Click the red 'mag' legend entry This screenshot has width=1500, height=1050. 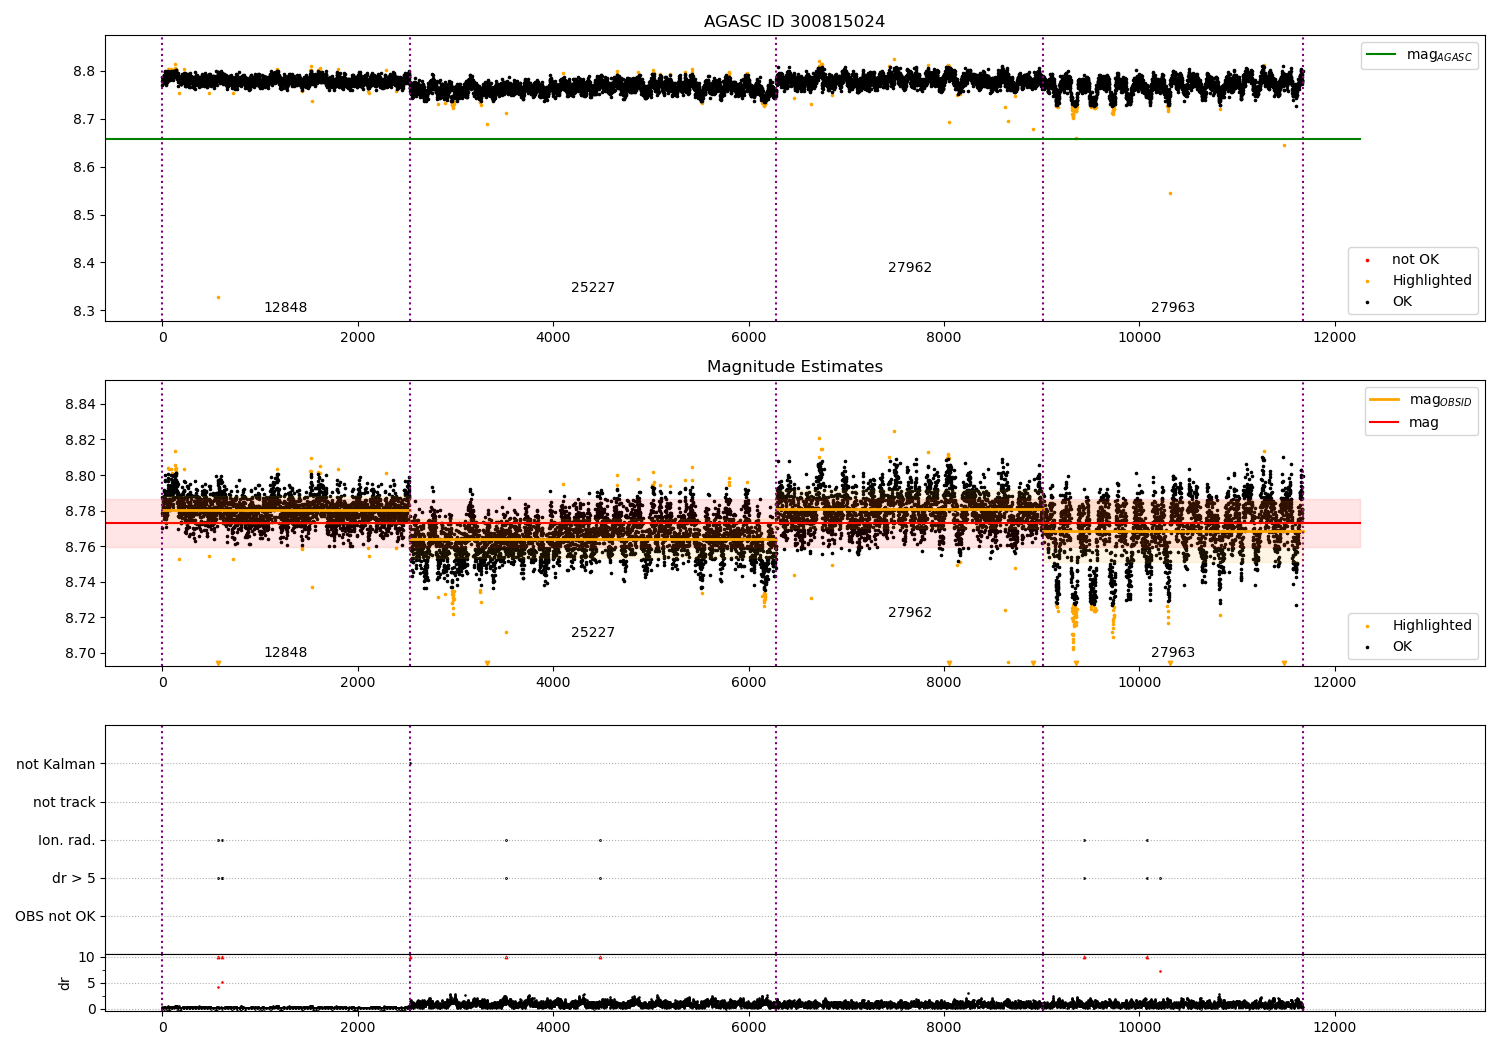1424,423
